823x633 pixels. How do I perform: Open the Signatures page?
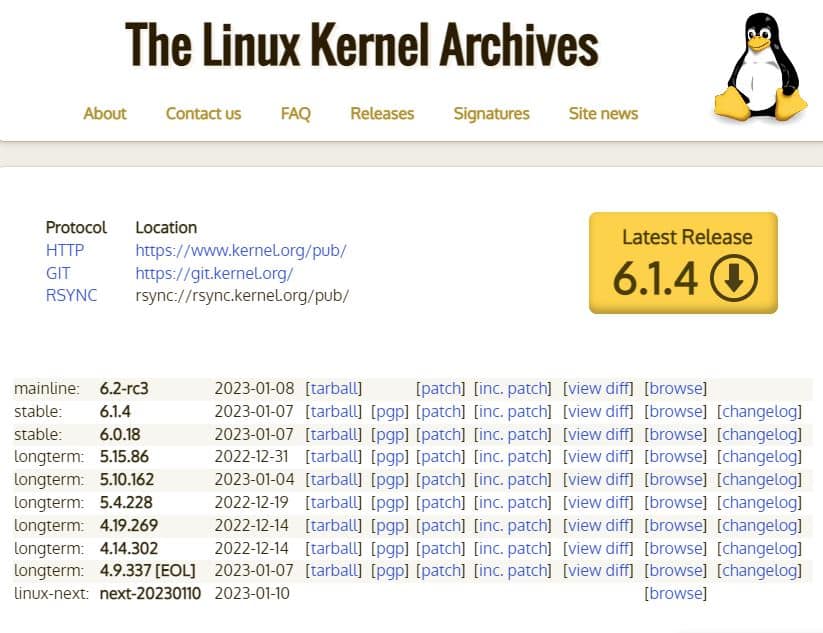pos(491,113)
